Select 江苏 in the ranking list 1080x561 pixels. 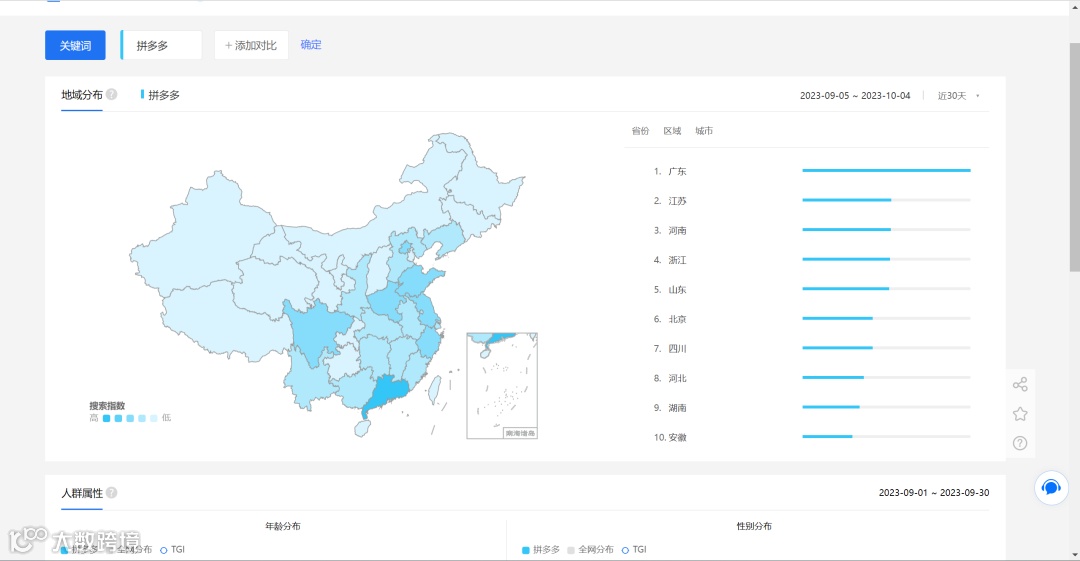[677, 201]
